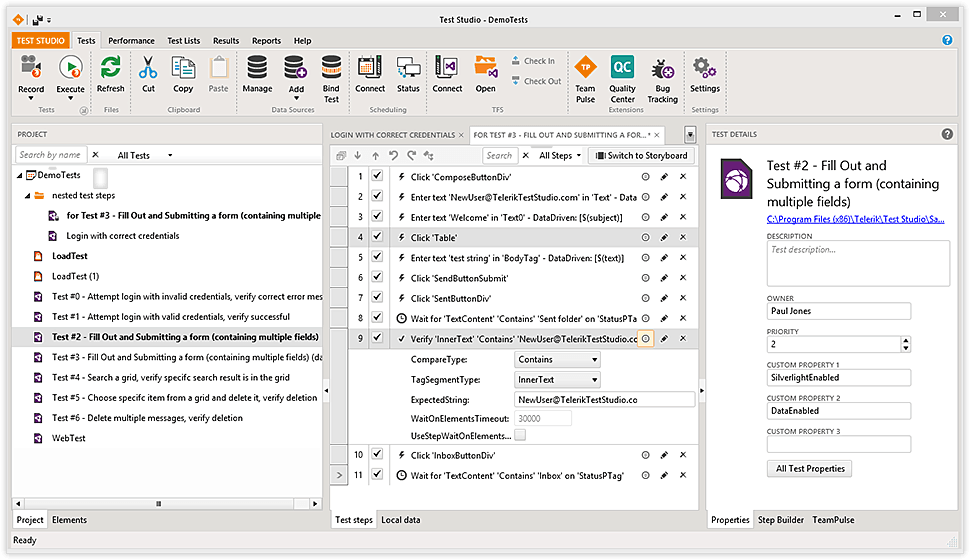Select Test #4 Search a grid
Image resolution: width=970 pixels, height=560 pixels.
170,377
